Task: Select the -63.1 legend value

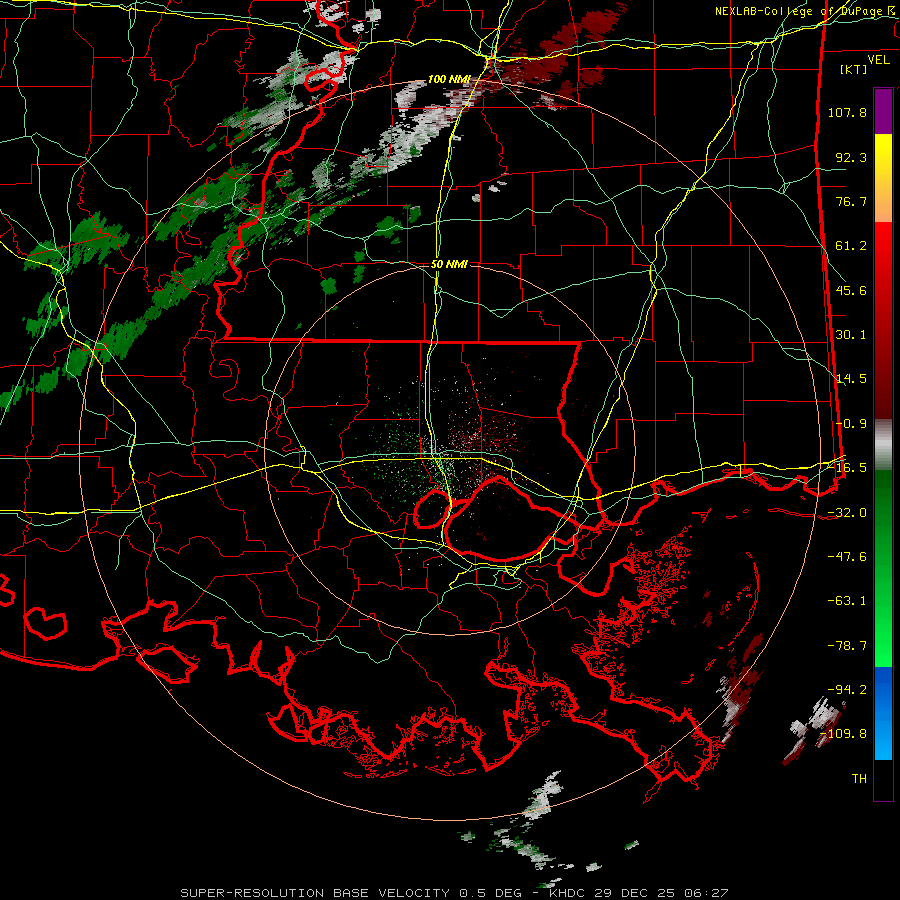Action: 847,601
